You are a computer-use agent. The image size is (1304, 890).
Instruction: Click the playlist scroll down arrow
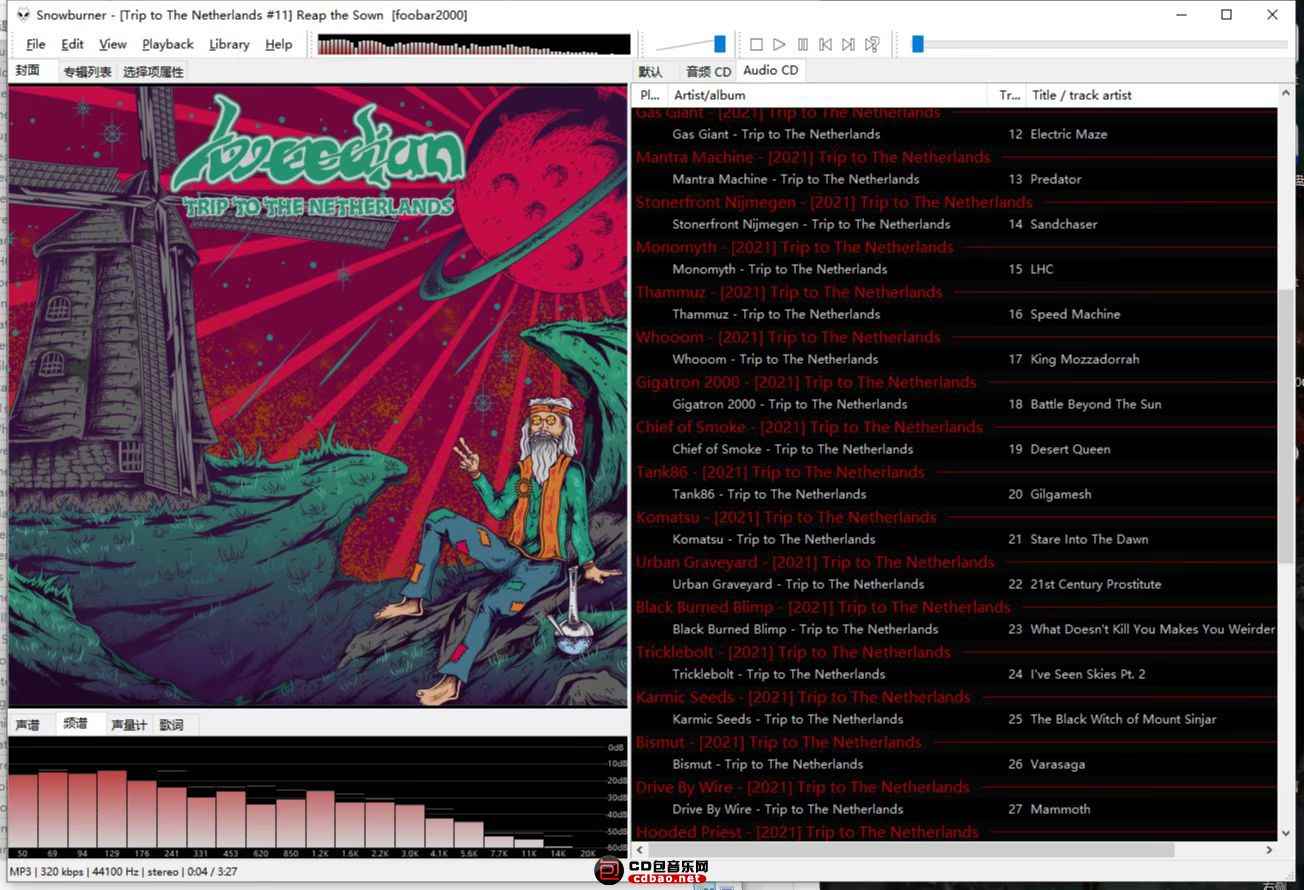(1285, 832)
